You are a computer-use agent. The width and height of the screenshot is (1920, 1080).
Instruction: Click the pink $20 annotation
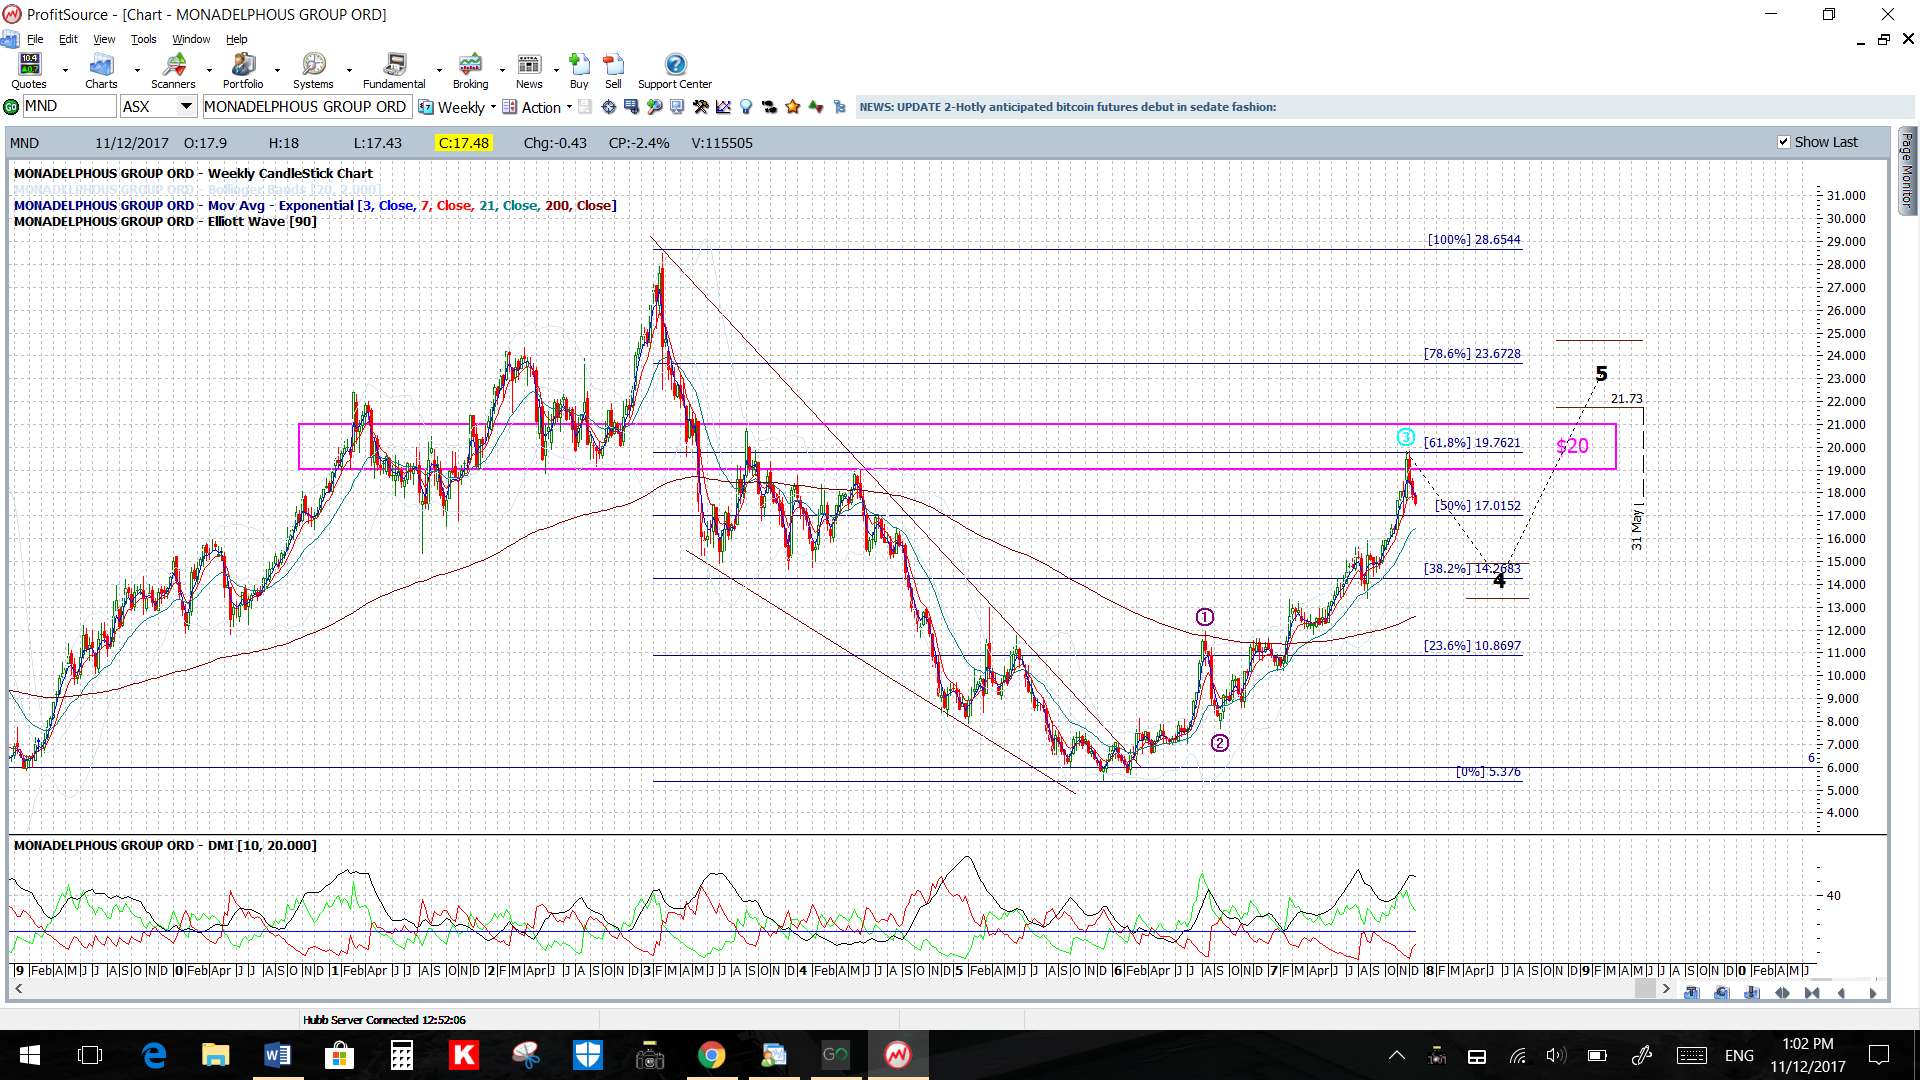pyautogui.click(x=1572, y=446)
